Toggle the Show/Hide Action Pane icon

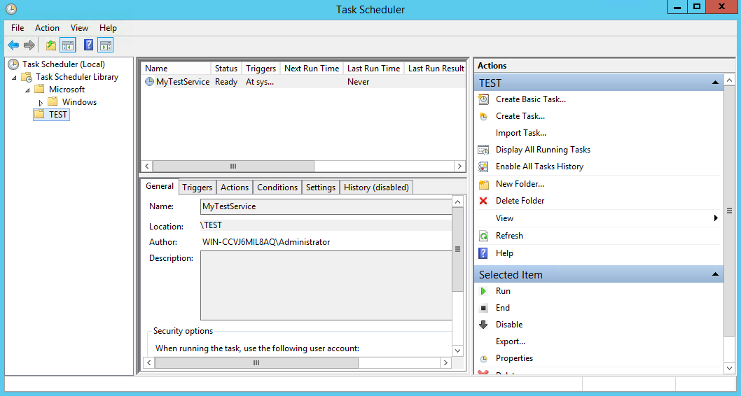[x=106, y=45]
